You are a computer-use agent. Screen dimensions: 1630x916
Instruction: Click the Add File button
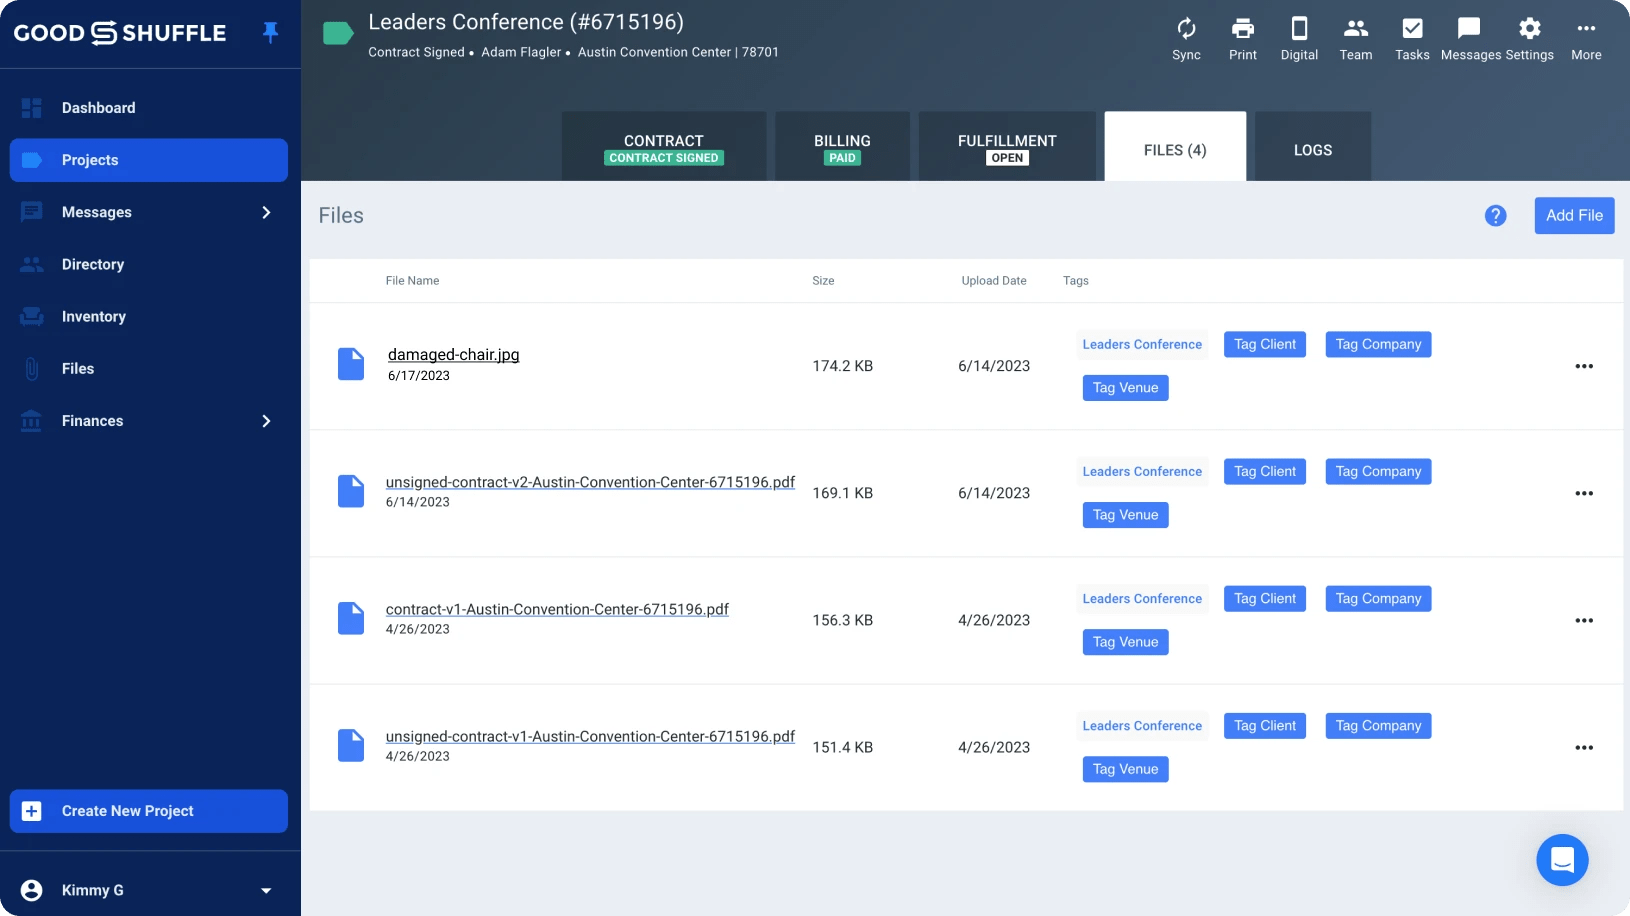pyautogui.click(x=1573, y=215)
